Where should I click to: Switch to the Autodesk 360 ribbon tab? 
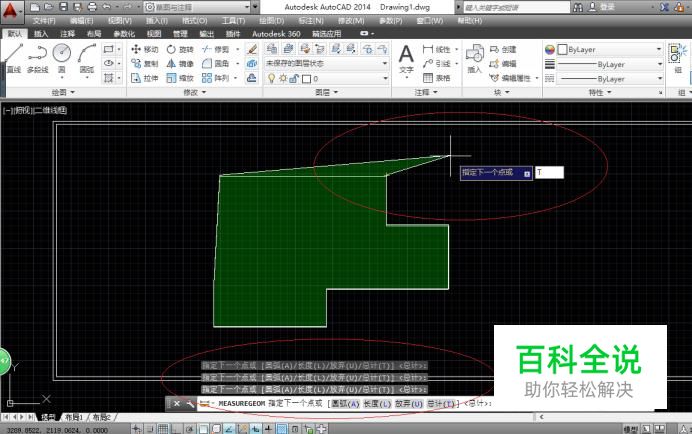[x=276, y=34]
